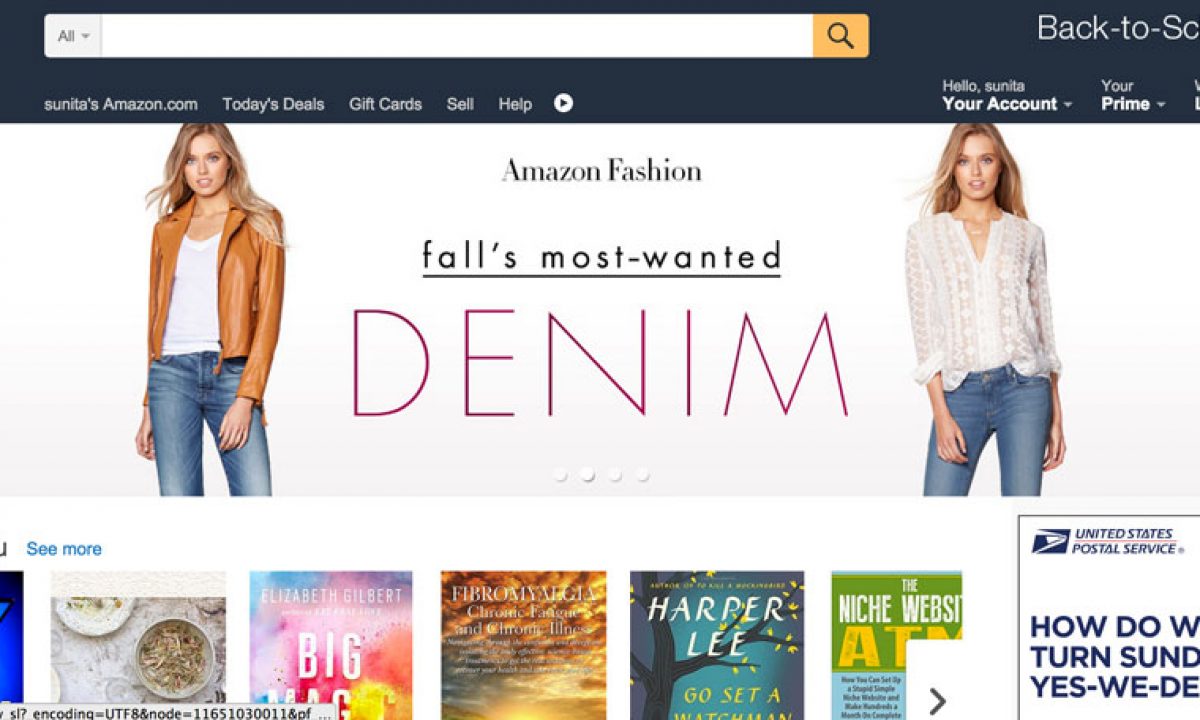Select the first banner carousel dot

561,475
